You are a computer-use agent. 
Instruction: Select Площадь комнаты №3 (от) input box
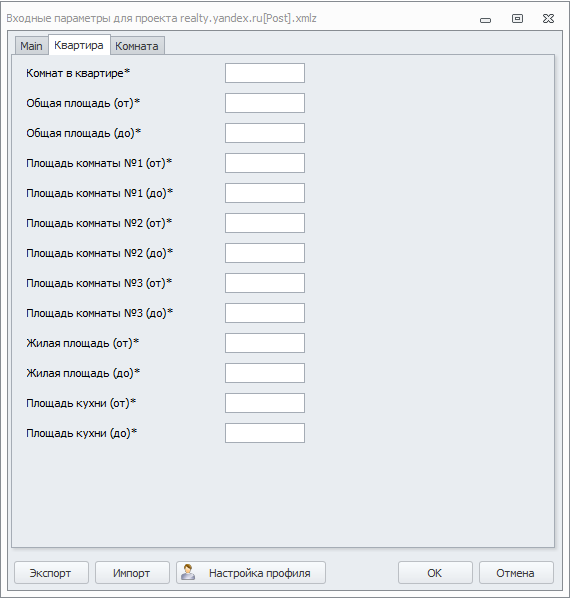click(265, 283)
